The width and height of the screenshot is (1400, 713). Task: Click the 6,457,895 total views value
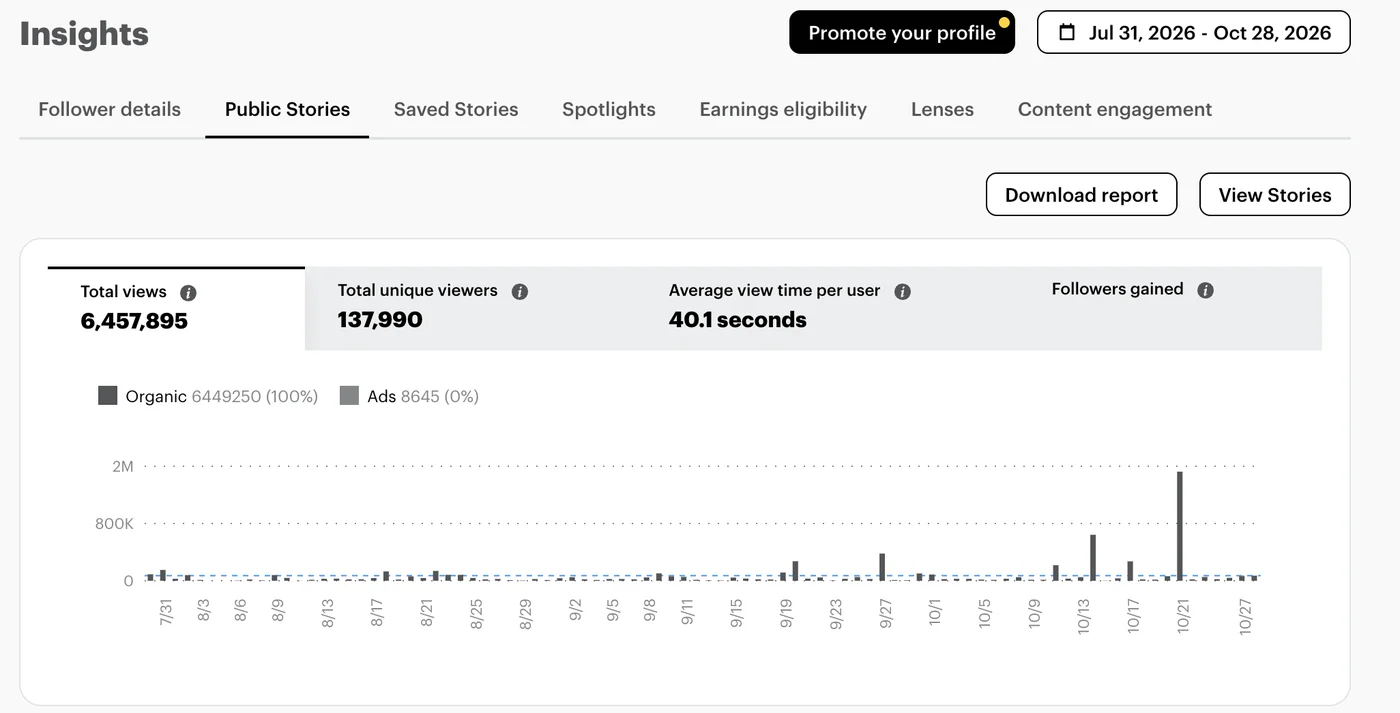(x=134, y=321)
